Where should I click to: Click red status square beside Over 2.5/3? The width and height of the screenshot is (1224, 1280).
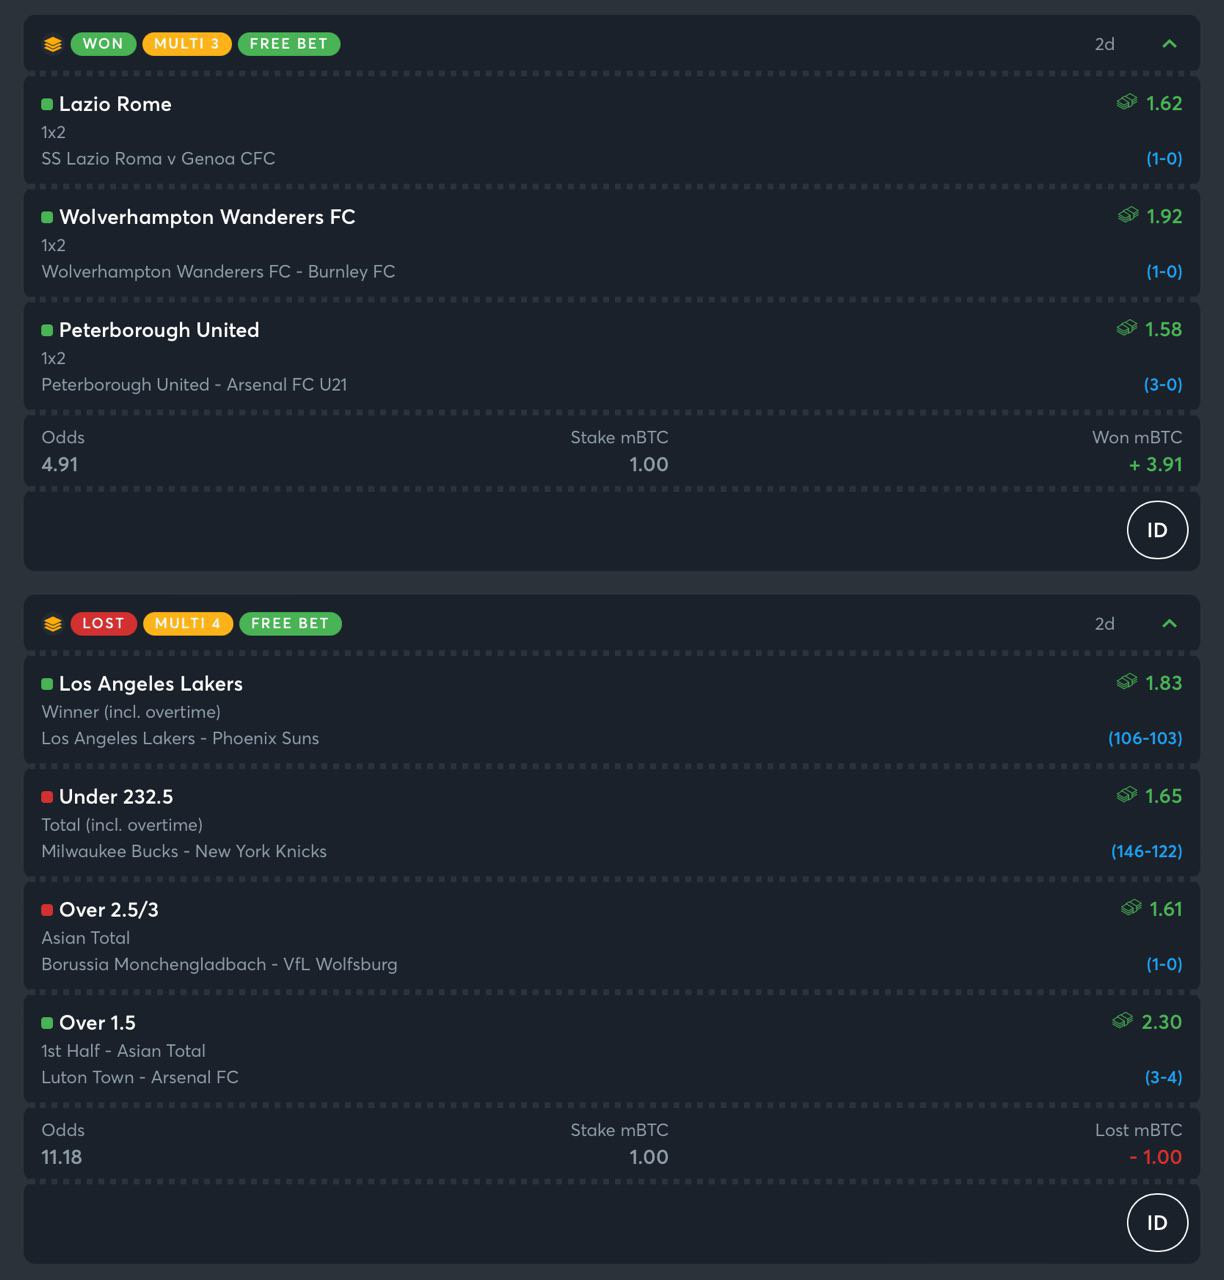point(47,910)
